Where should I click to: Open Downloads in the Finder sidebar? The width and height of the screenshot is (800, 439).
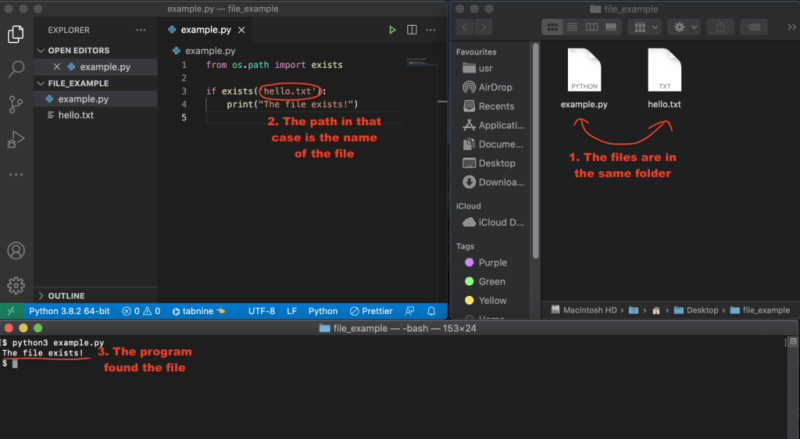tap(493, 182)
